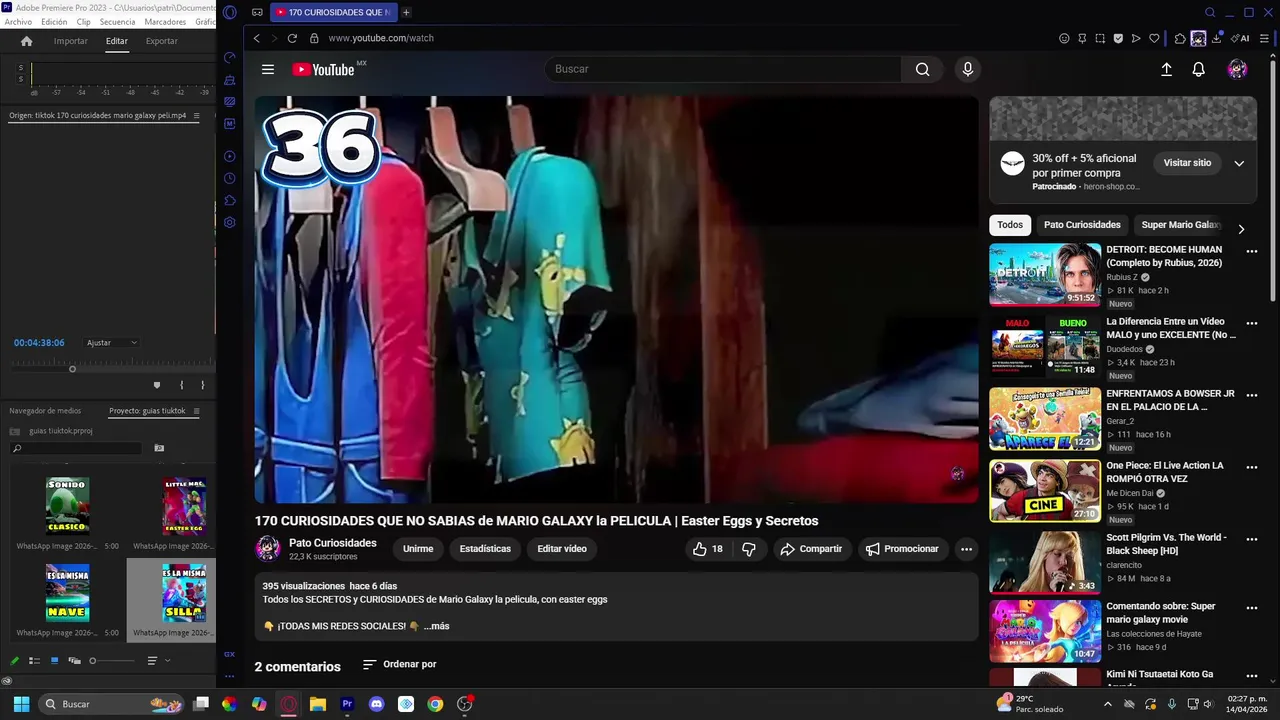Dislike the video with thumbs down
Image resolution: width=1280 pixels, height=720 pixels.
(x=749, y=549)
